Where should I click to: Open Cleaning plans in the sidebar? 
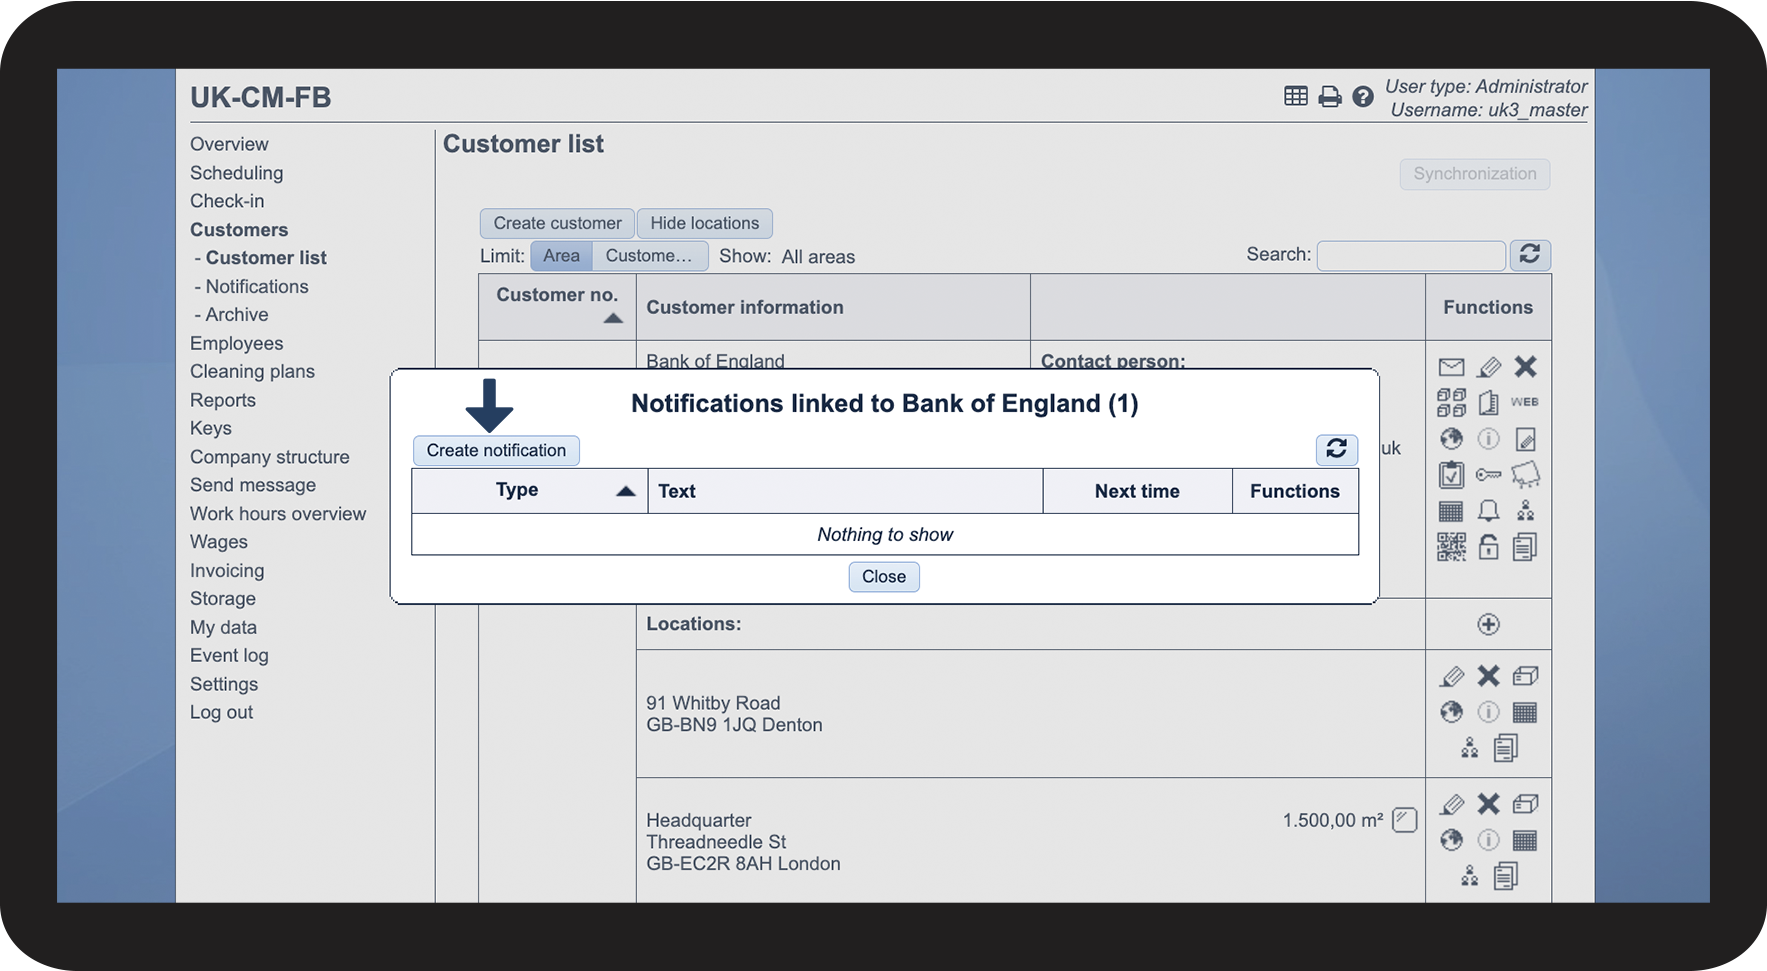pos(252,372)
